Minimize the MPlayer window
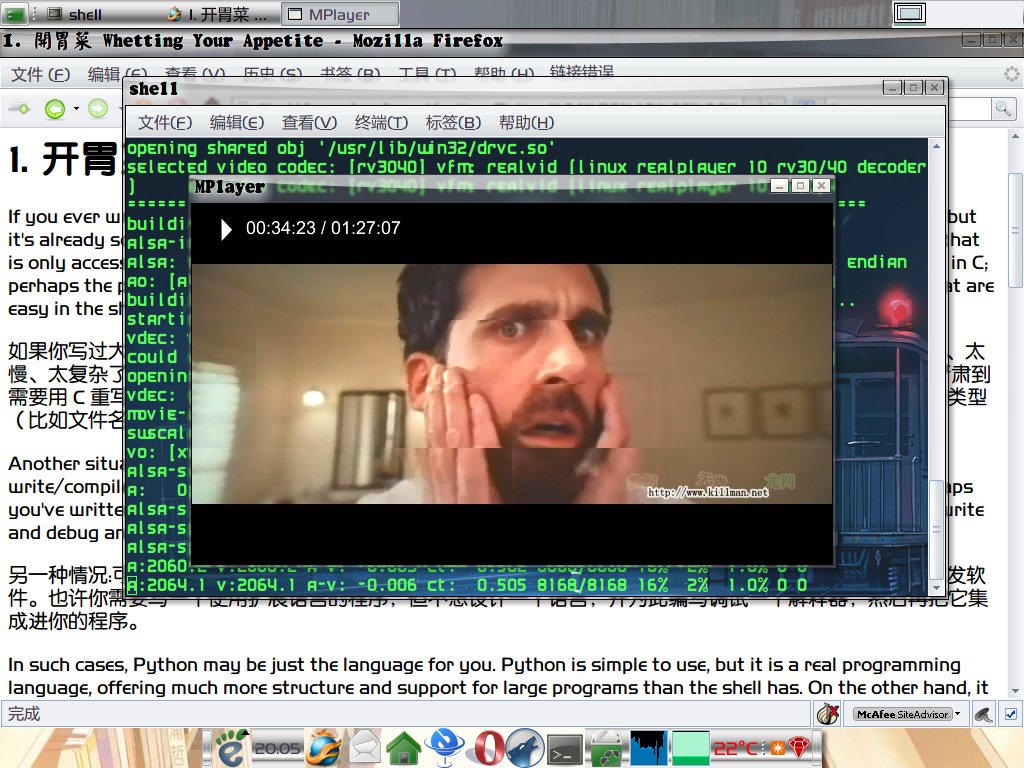Viewport: 1024px width, 768px height. click(779, 185)
